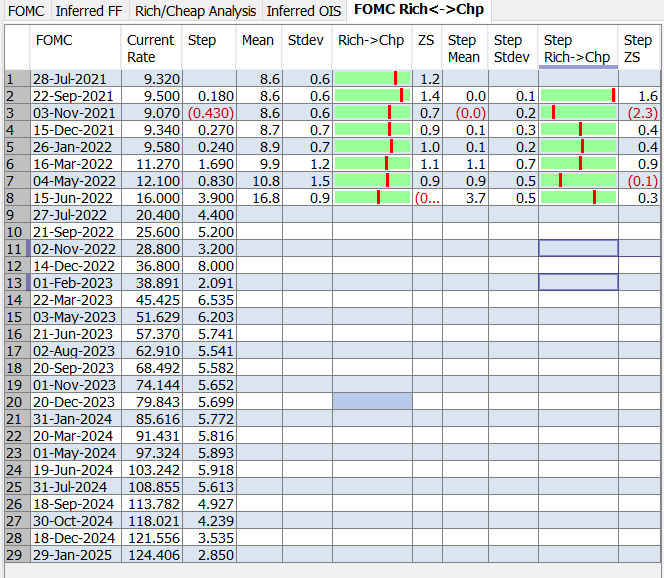Click the stdev value 1.5
The height and width of the screenshot is (578, 664).
pyautogui.click(x=307, y=181)
